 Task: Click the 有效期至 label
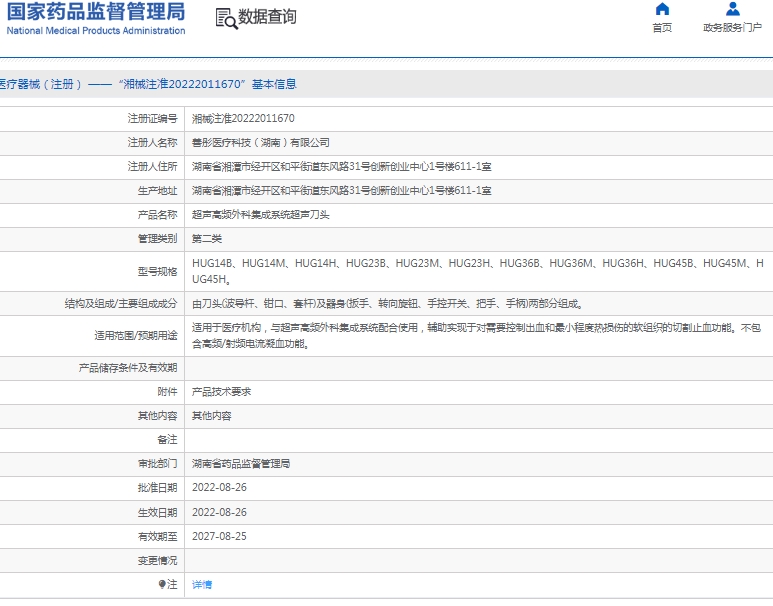157,536
